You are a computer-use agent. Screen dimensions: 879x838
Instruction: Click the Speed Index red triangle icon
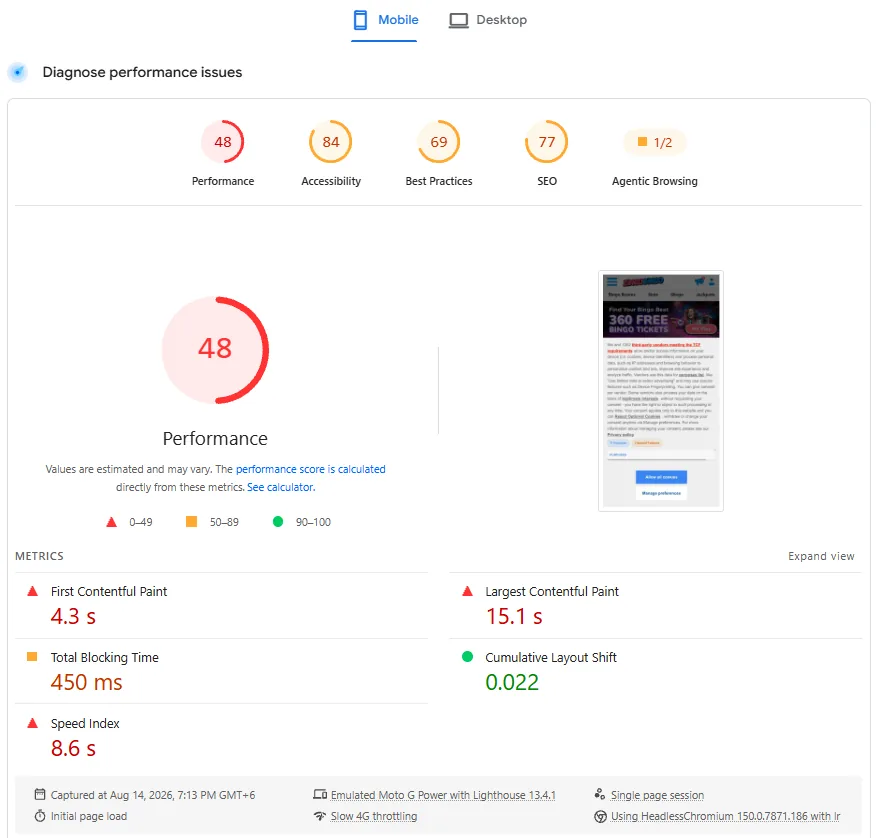33,723
